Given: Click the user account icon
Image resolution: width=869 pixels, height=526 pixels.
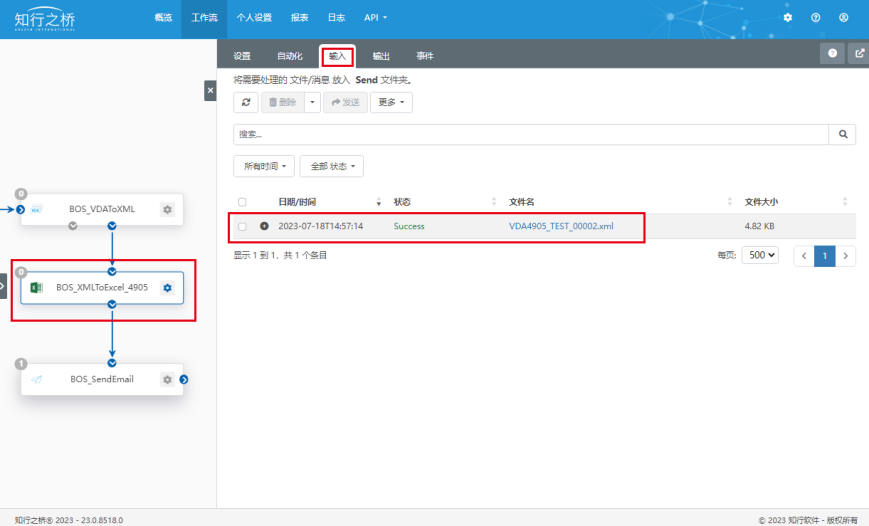Looking at the screenshot, I should pos(844,18).
